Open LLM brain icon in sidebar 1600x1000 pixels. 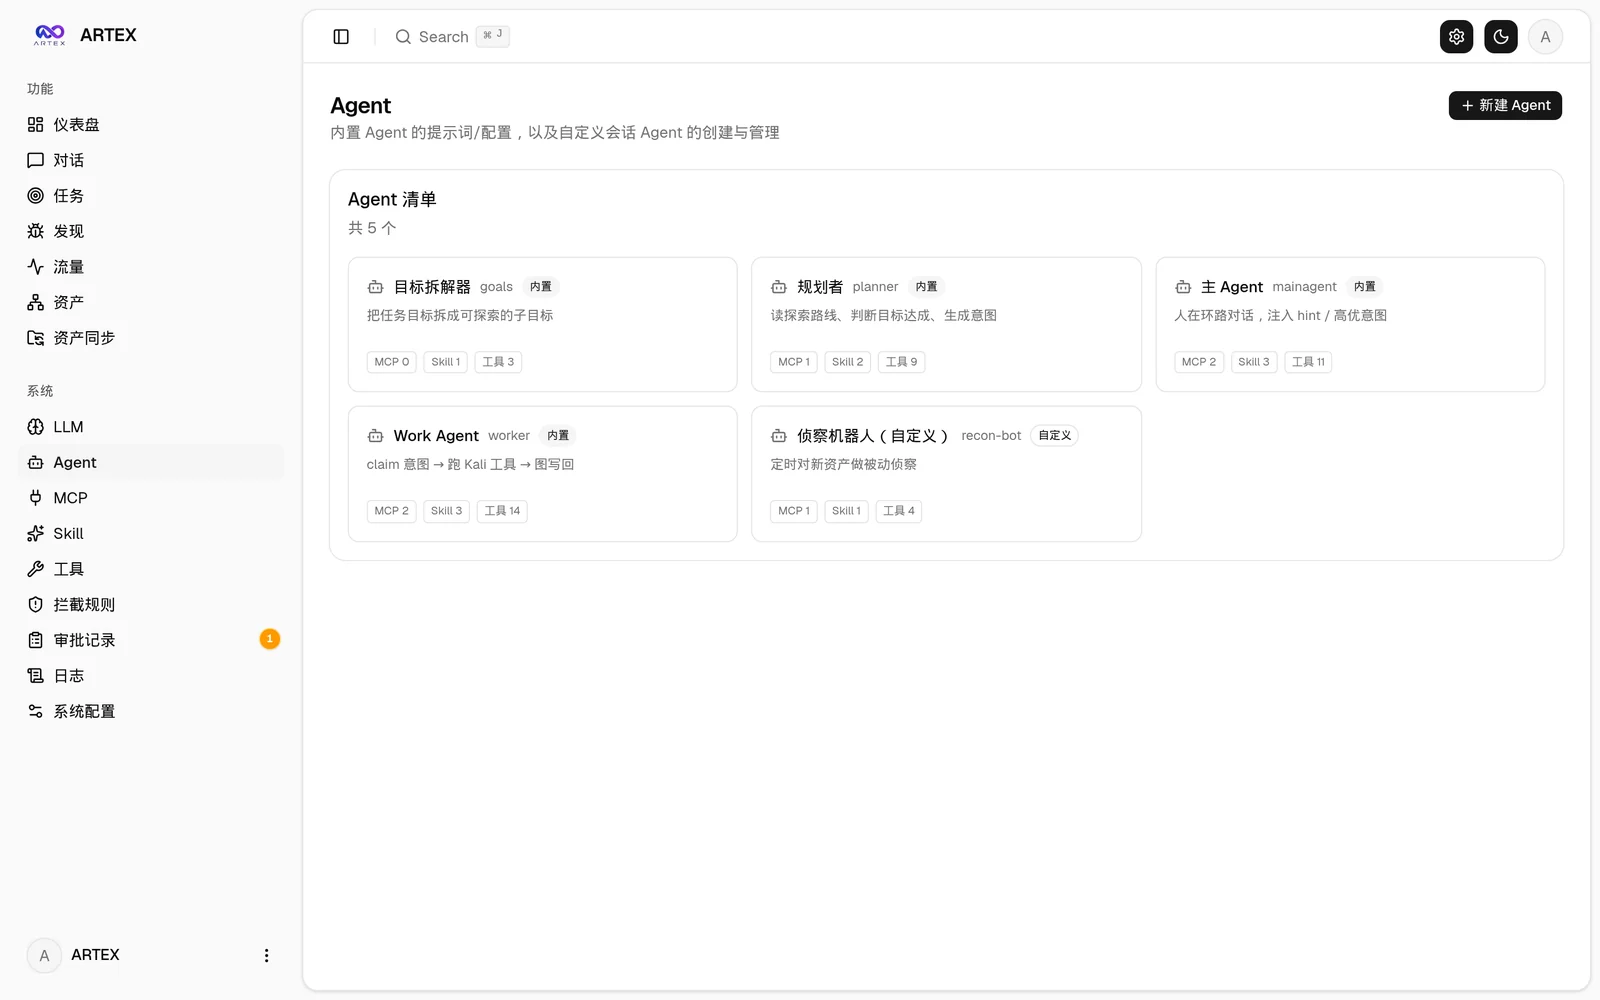pyautogui.click(x=36, y=427)
